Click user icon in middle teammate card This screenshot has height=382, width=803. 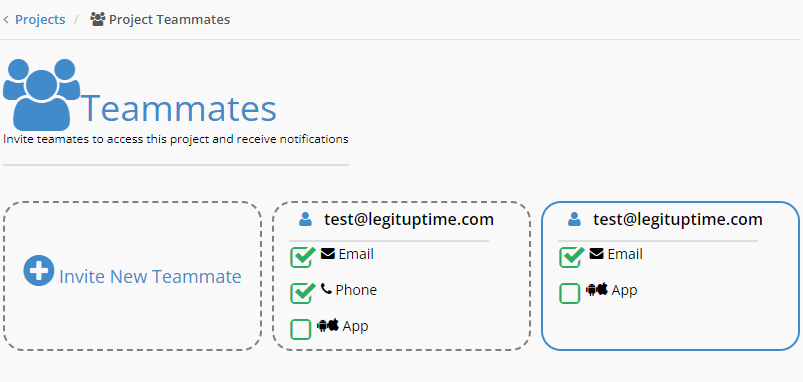click(305, 220)
